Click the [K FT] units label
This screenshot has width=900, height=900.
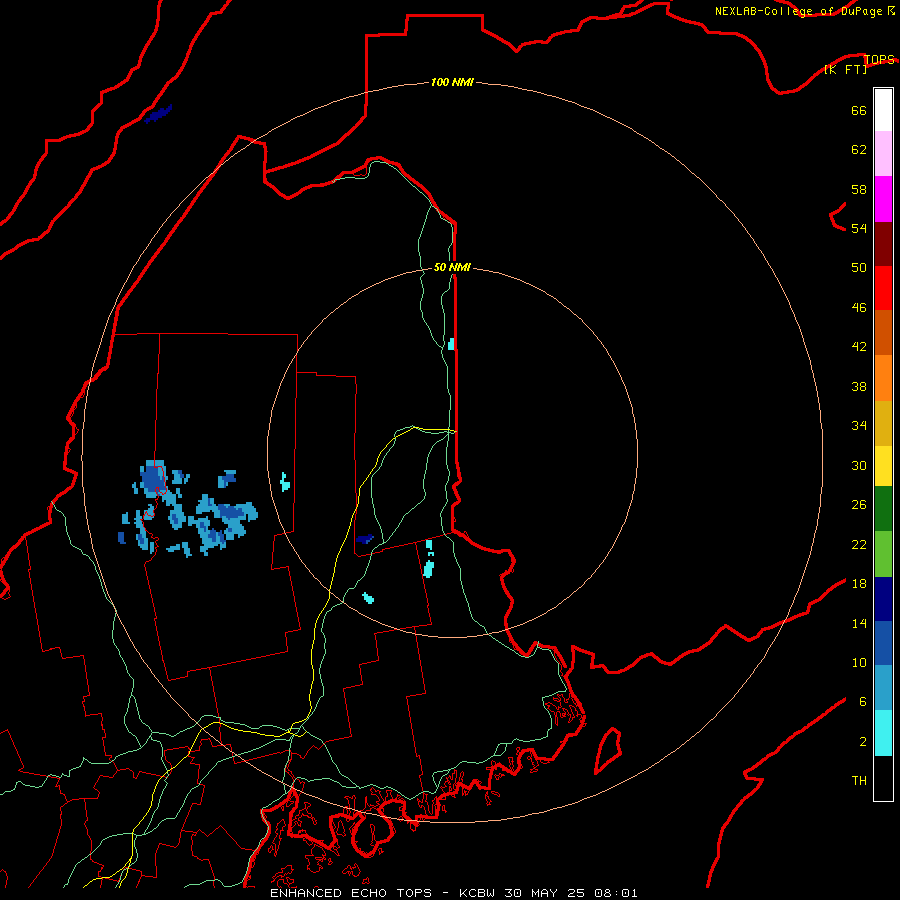[845, 69]
